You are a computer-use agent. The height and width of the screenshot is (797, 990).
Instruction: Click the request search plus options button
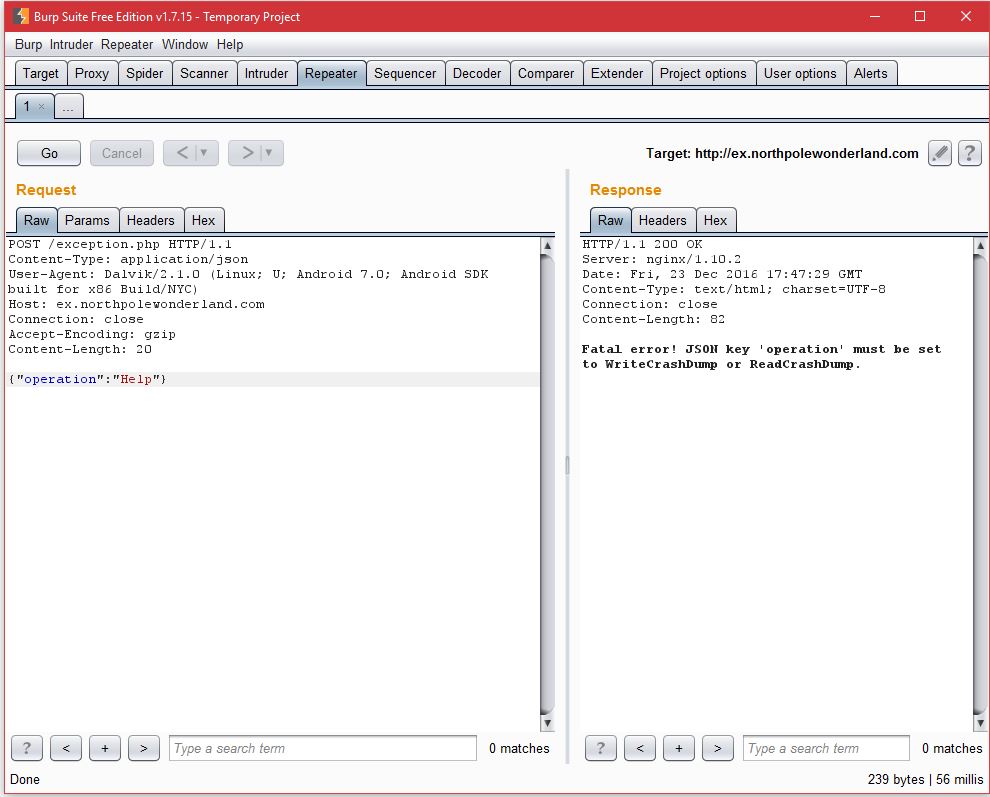105,748
